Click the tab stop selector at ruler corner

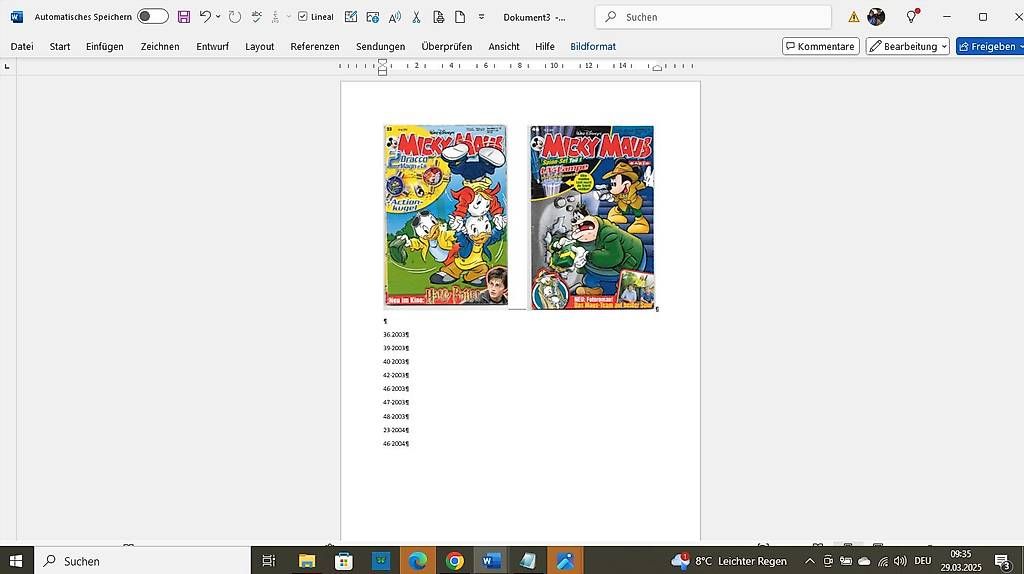7,66
